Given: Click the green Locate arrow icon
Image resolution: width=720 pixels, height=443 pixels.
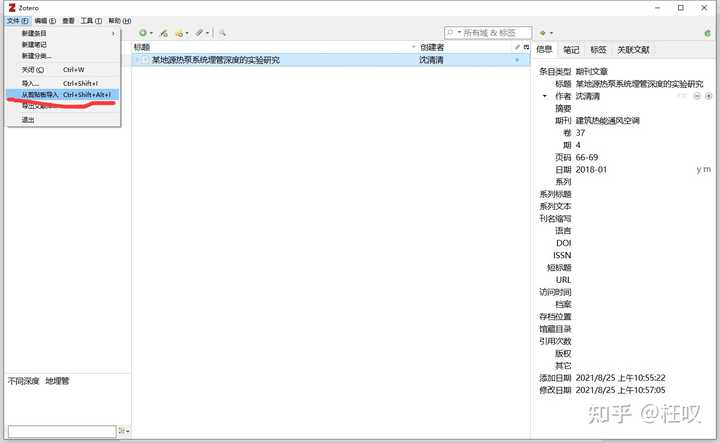Looking at the screenshot, I should click(x=543, y=33).
